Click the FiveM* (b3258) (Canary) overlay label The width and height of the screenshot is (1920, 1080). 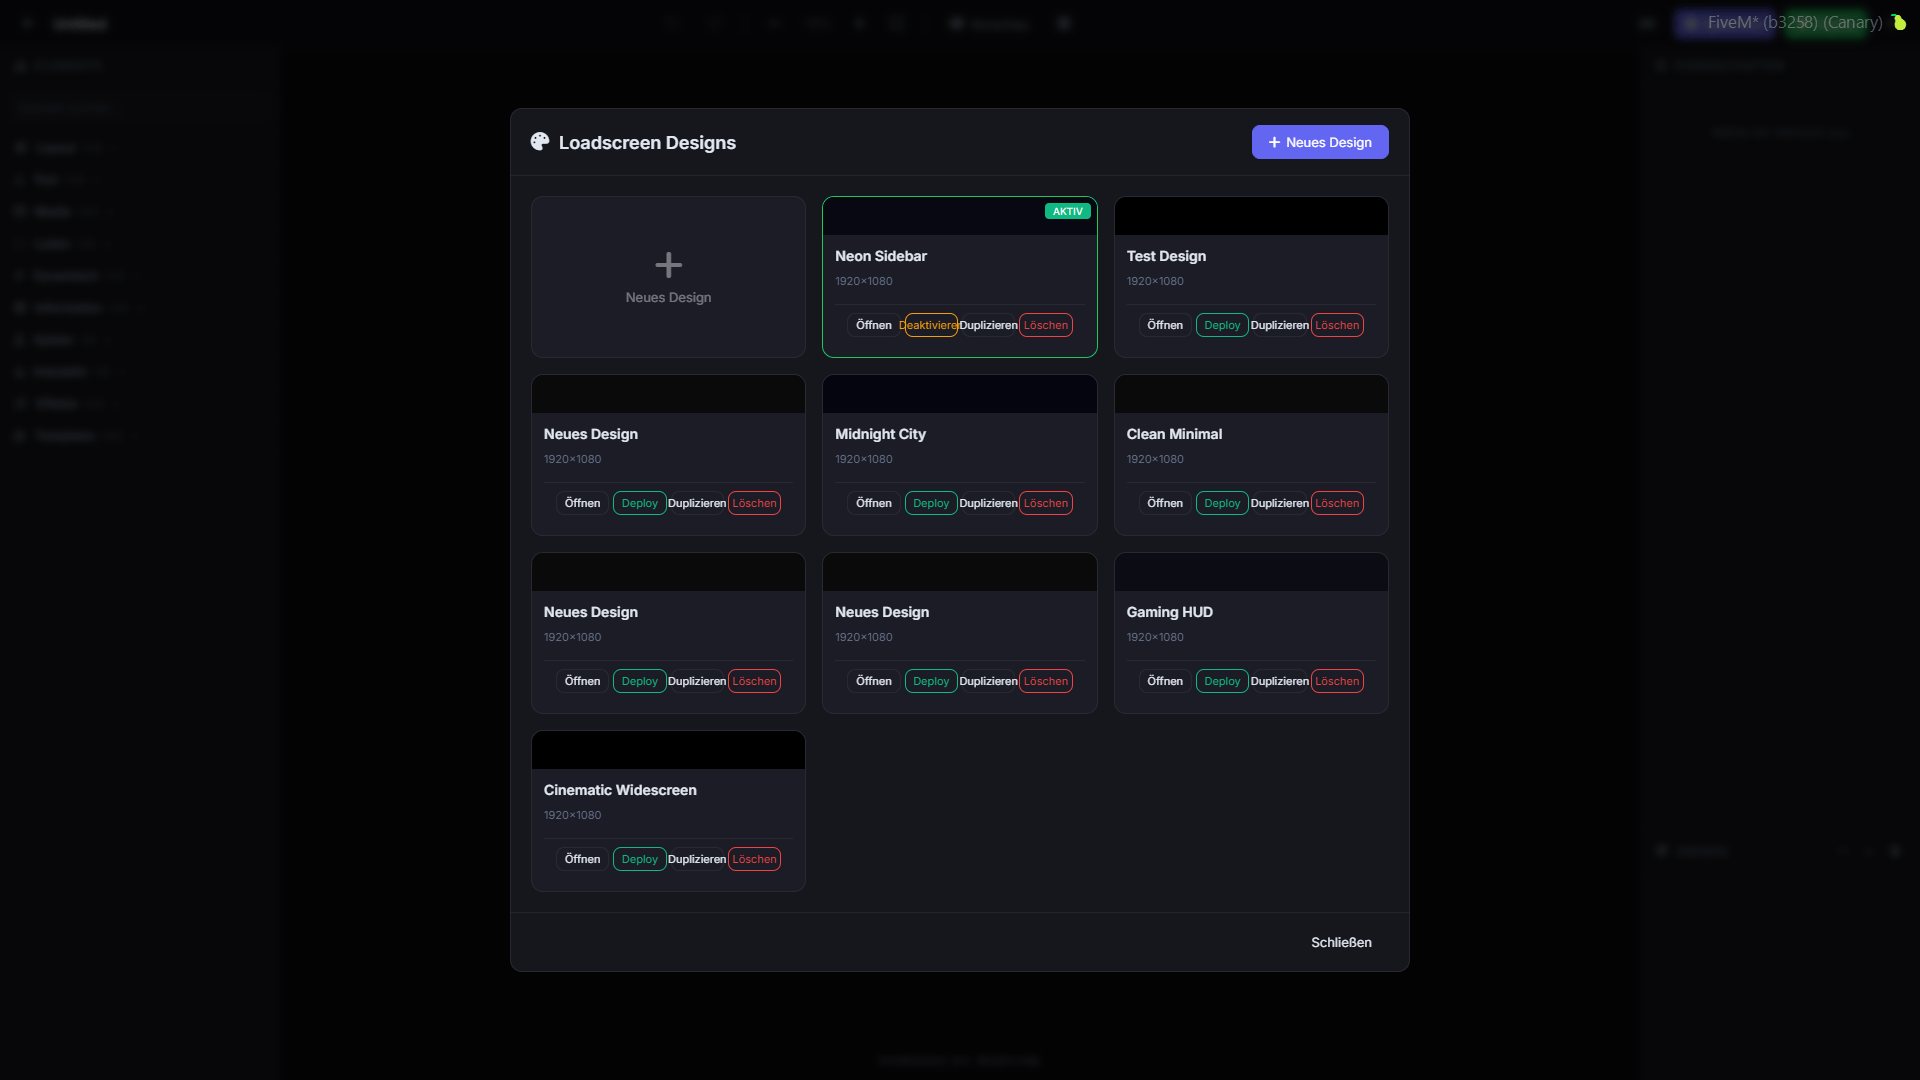tap(1794, 22)
